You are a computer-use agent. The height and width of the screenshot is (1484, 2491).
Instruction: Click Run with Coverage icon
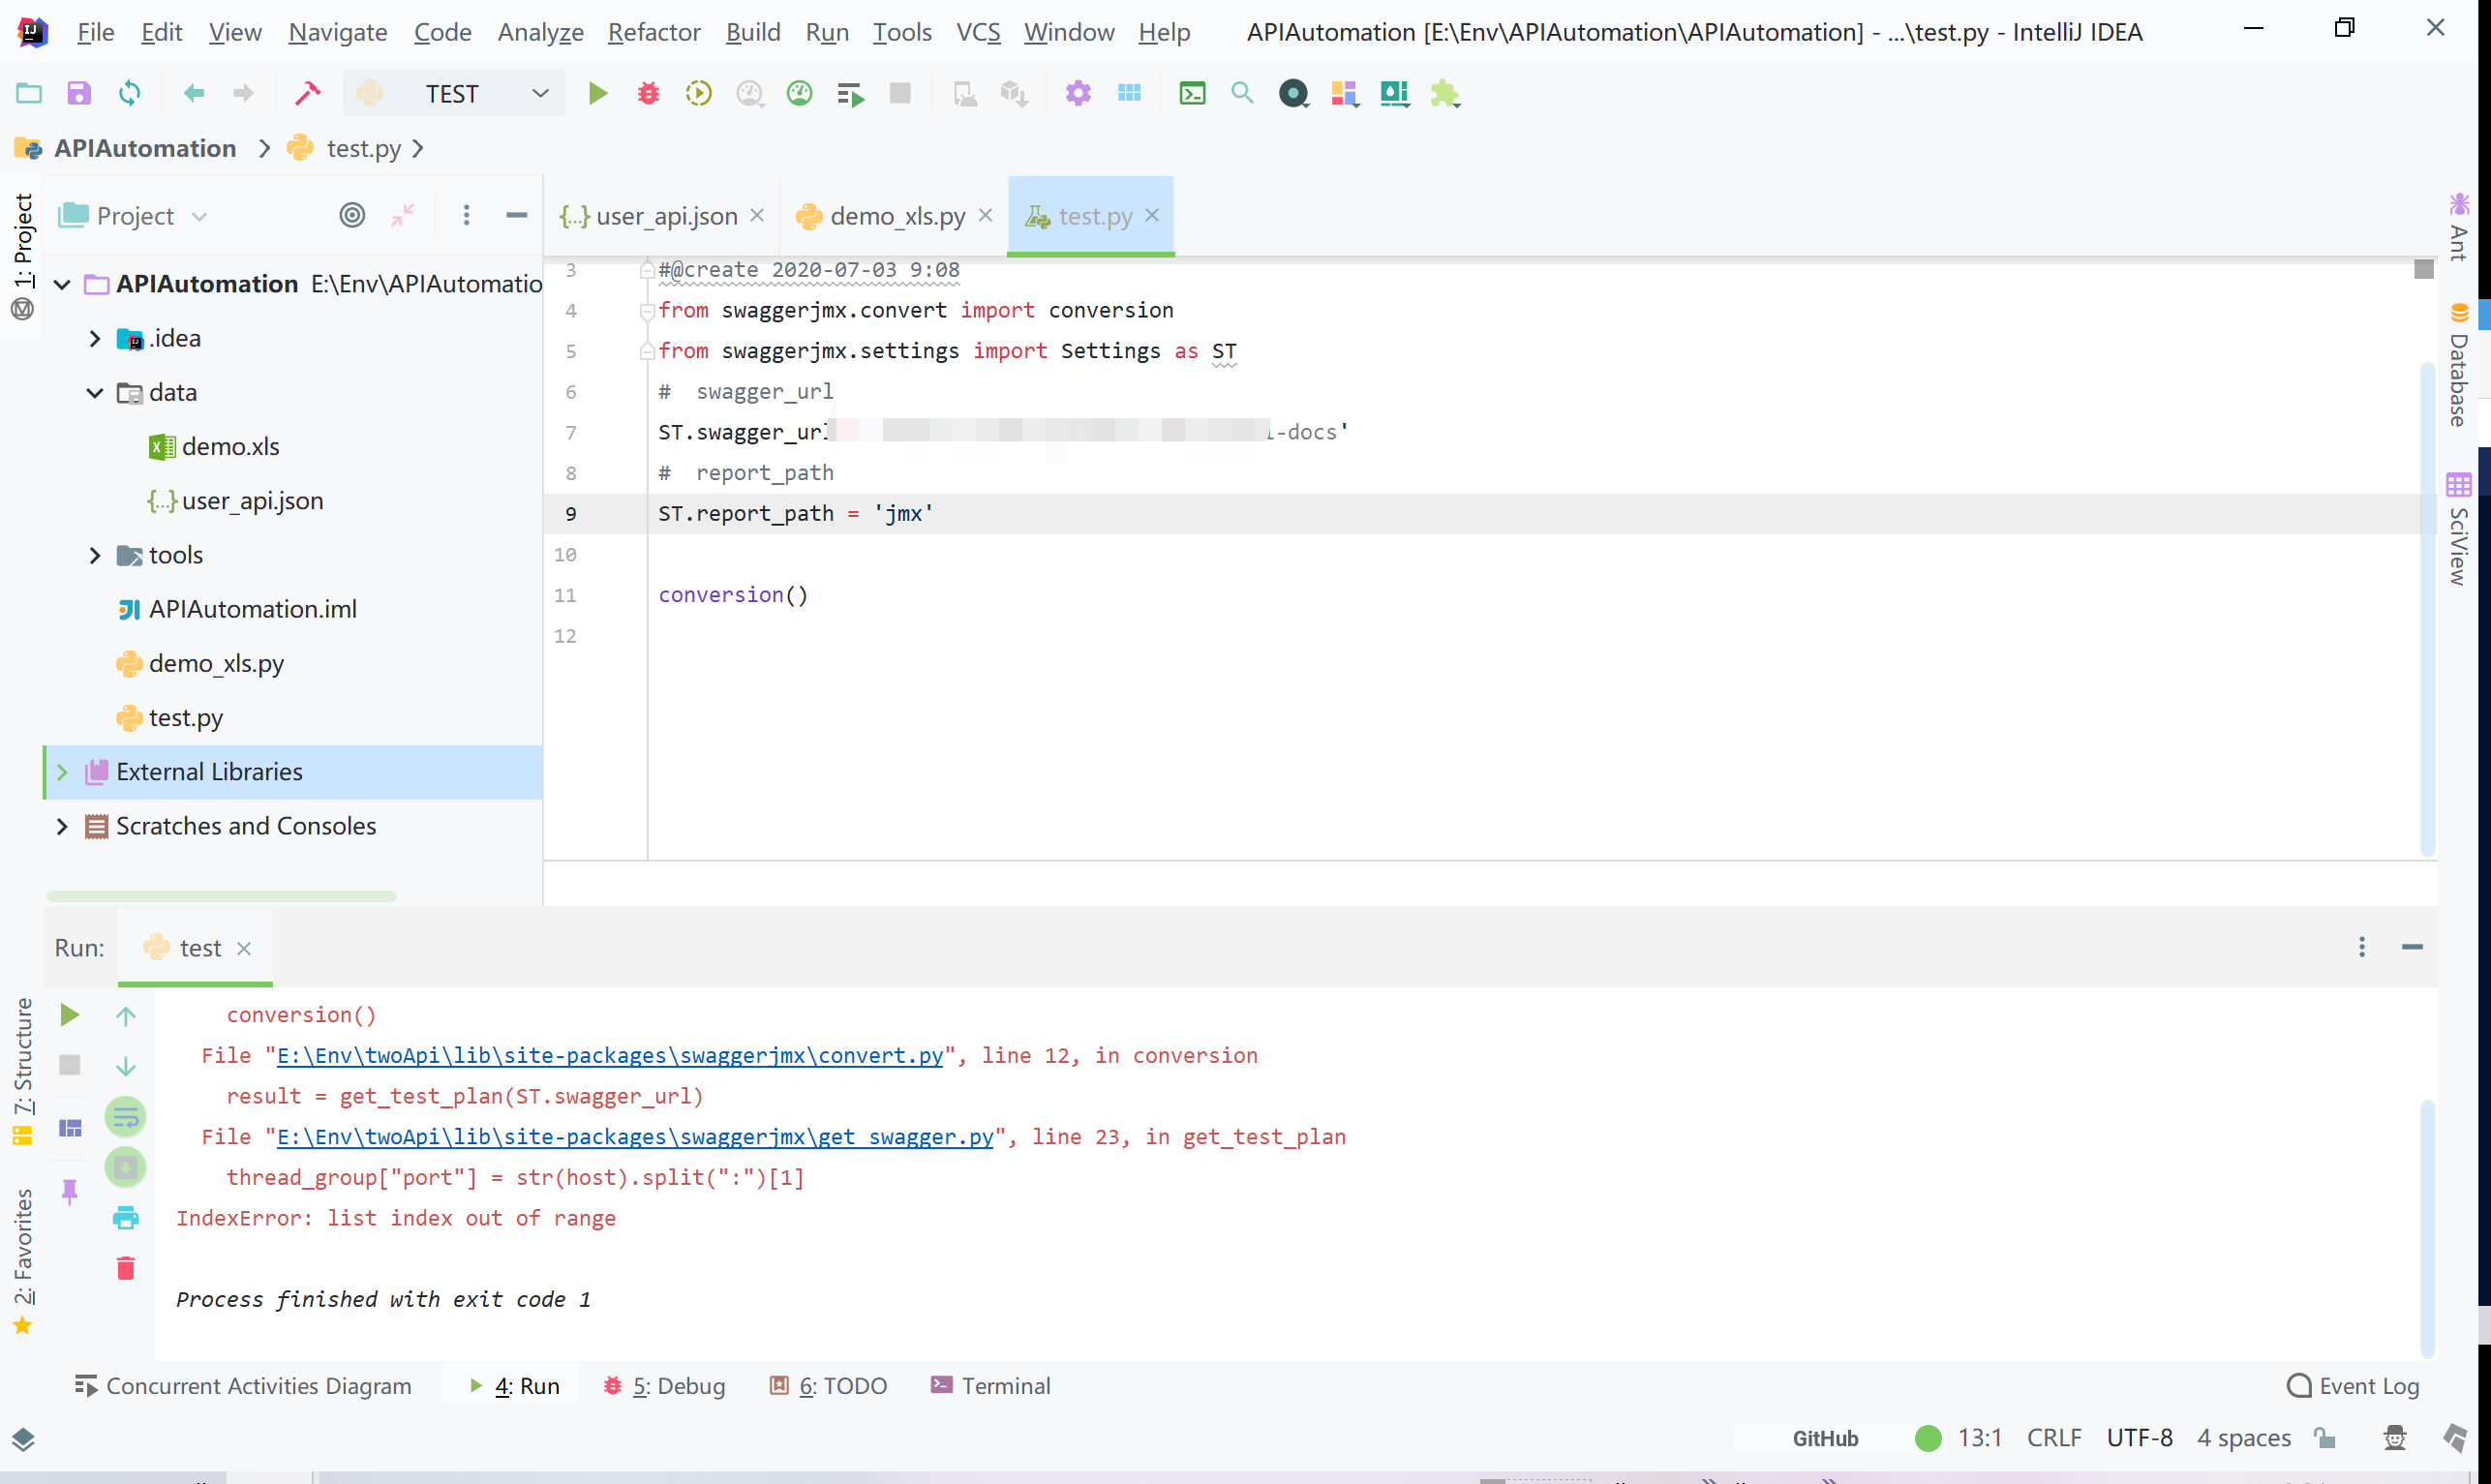point(699,93)
